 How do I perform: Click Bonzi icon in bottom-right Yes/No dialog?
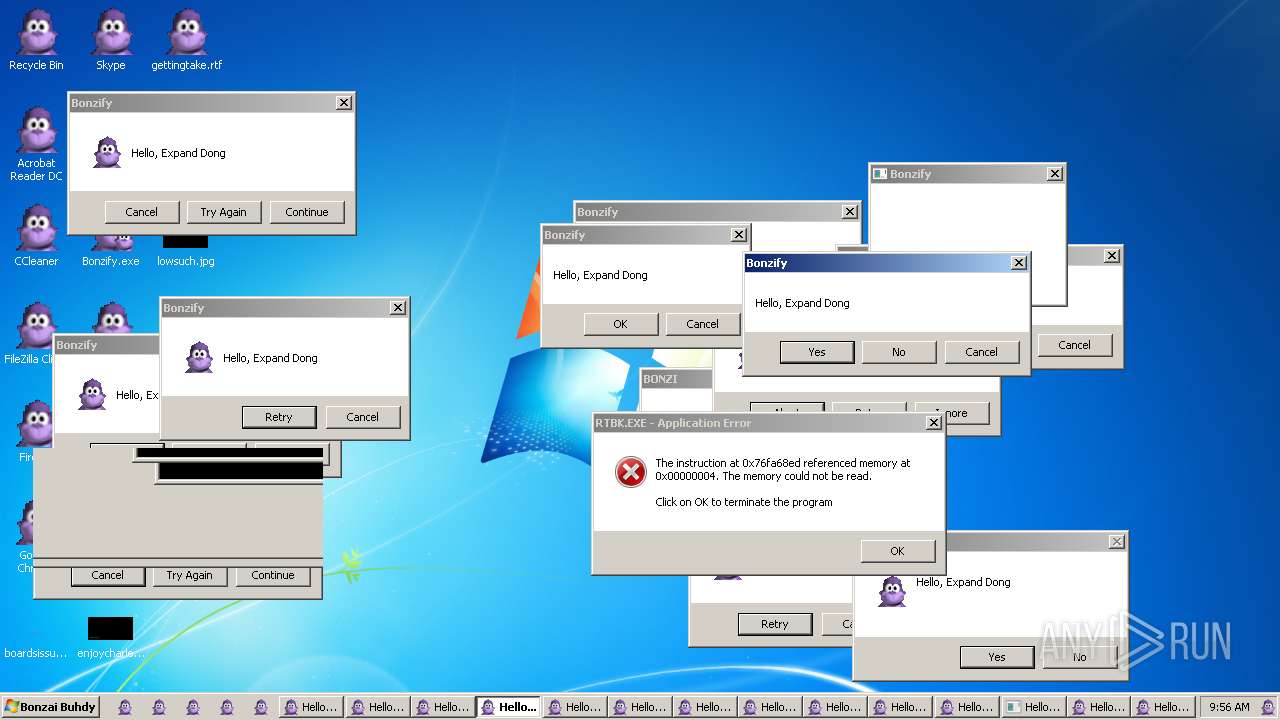coord(892,591)
